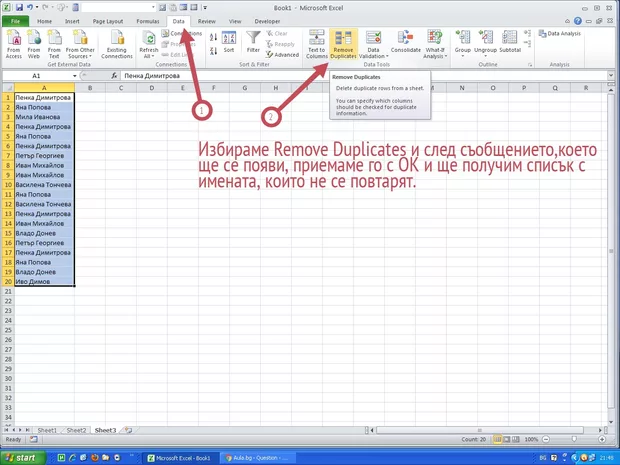620x465 pixels.
Task: Click the Advanced filter button
Action: pyautogui.click(x=283, y=55)
